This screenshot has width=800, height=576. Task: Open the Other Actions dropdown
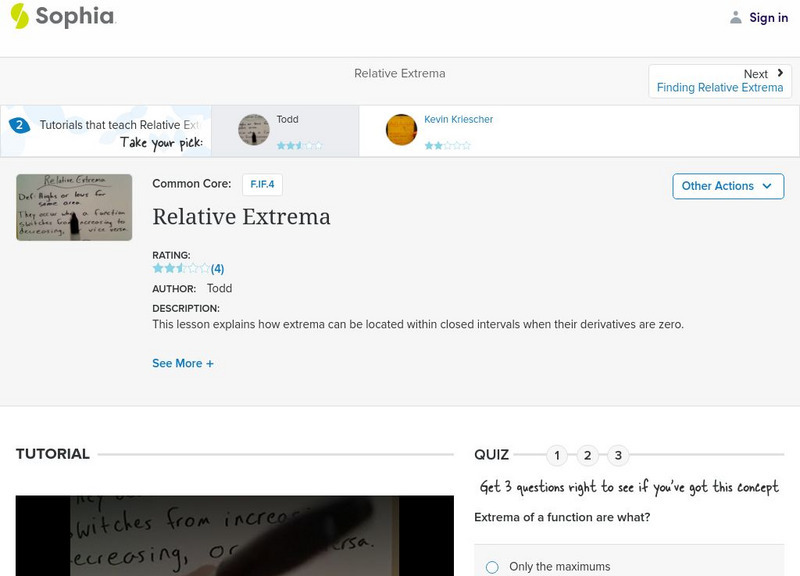[727, 186]
